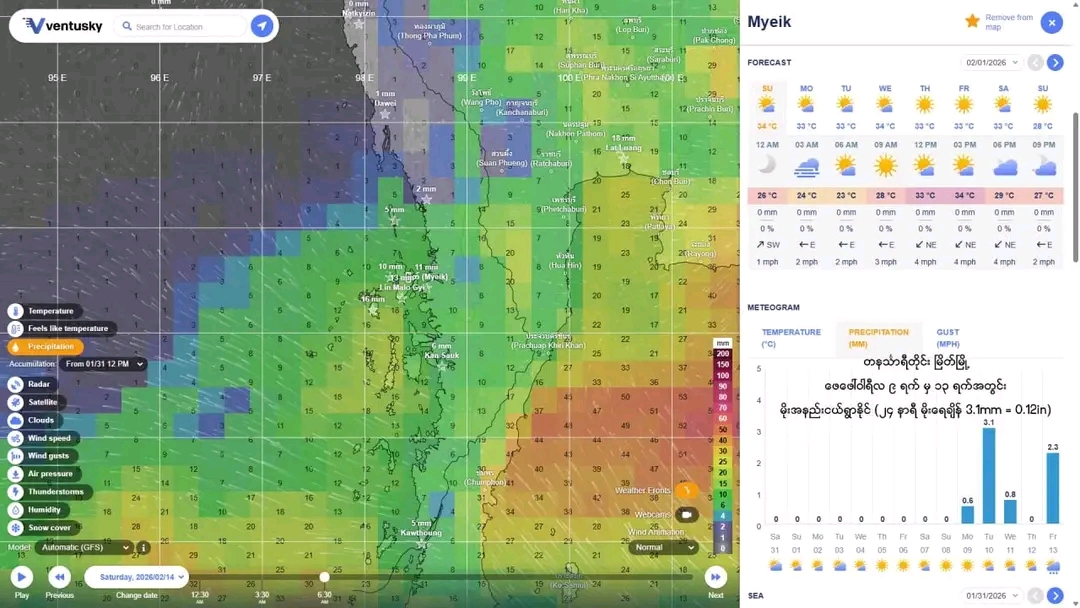Click the 12 PM hourly forecast column
Viewport: 1080px width, 608px height.
pos(925,203)
